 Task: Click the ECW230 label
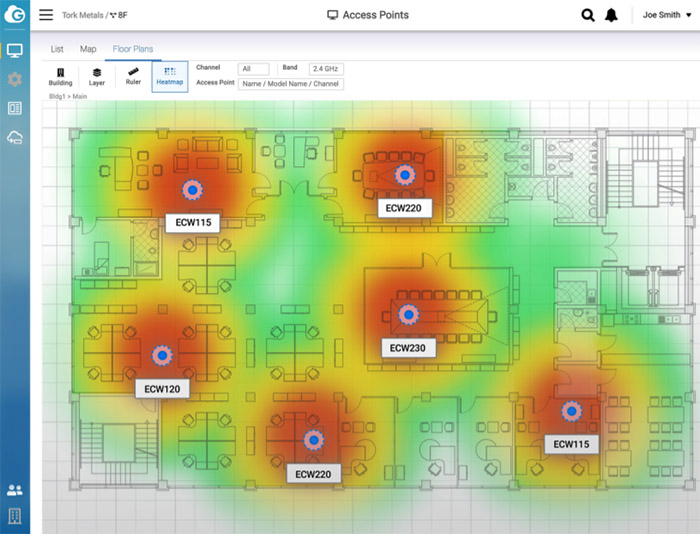408,348
